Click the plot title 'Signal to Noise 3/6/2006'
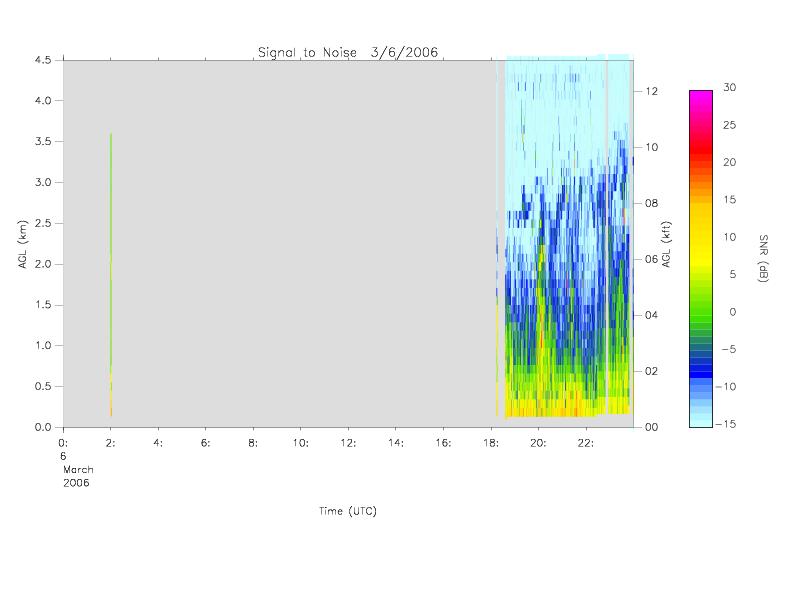791x611 pixels. 348,52
